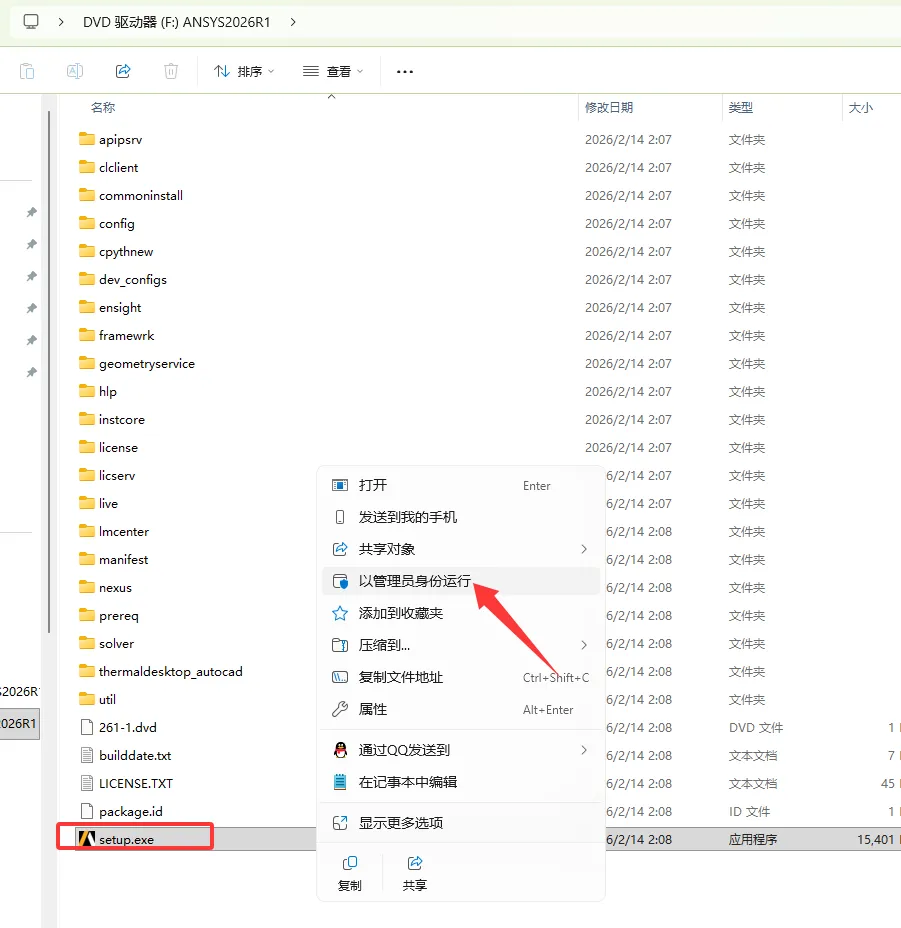Choose 发送到我的手机 in the context menu

(x=461, y=517)
